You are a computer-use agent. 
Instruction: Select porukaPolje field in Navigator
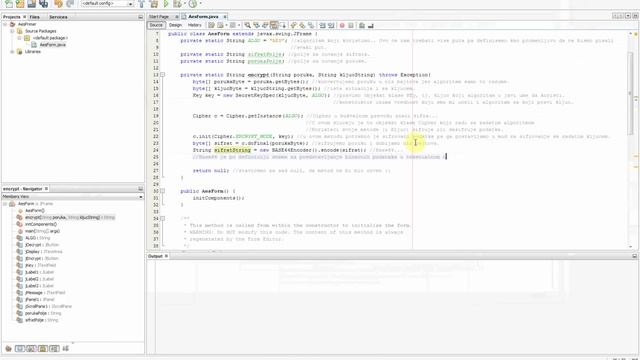43,313
